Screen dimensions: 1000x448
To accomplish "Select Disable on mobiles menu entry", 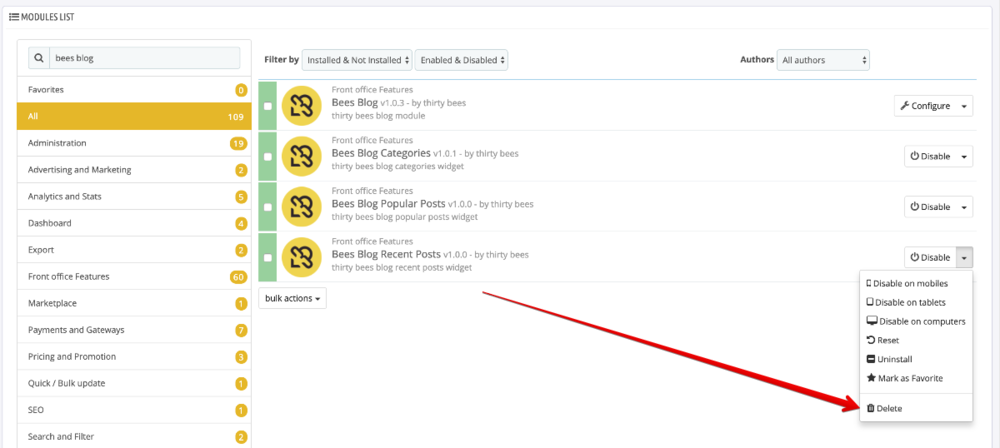I will pyautogui.click(x=910, y=283).
